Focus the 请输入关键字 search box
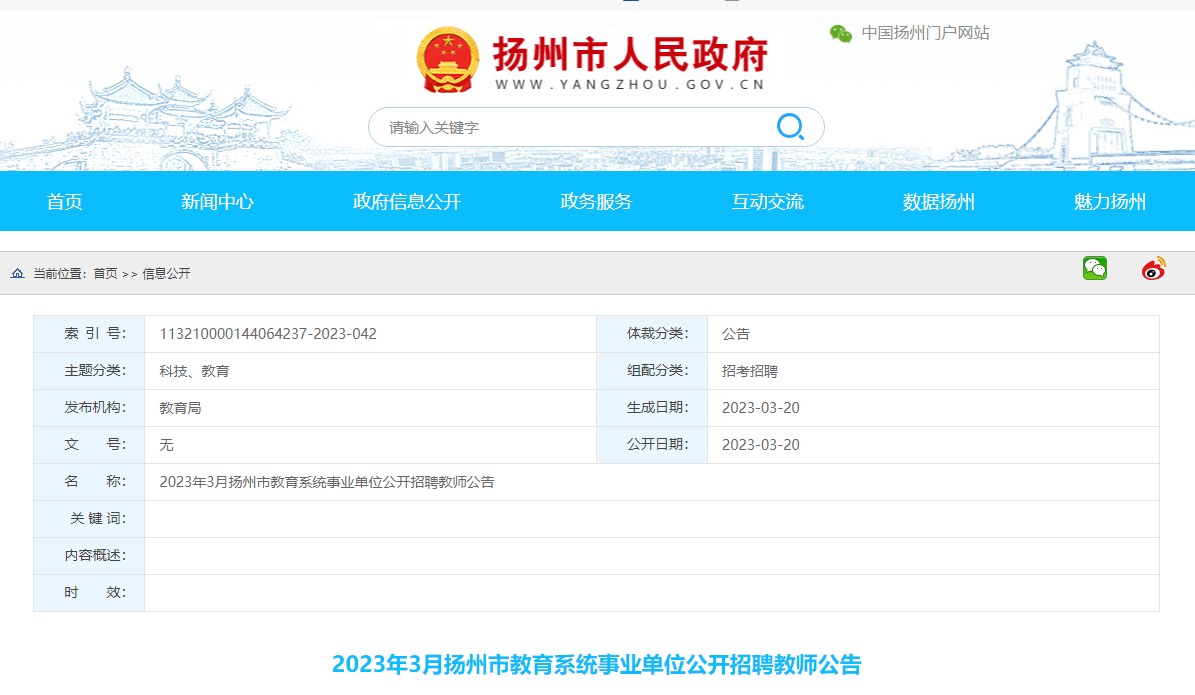 pos(570,128)
